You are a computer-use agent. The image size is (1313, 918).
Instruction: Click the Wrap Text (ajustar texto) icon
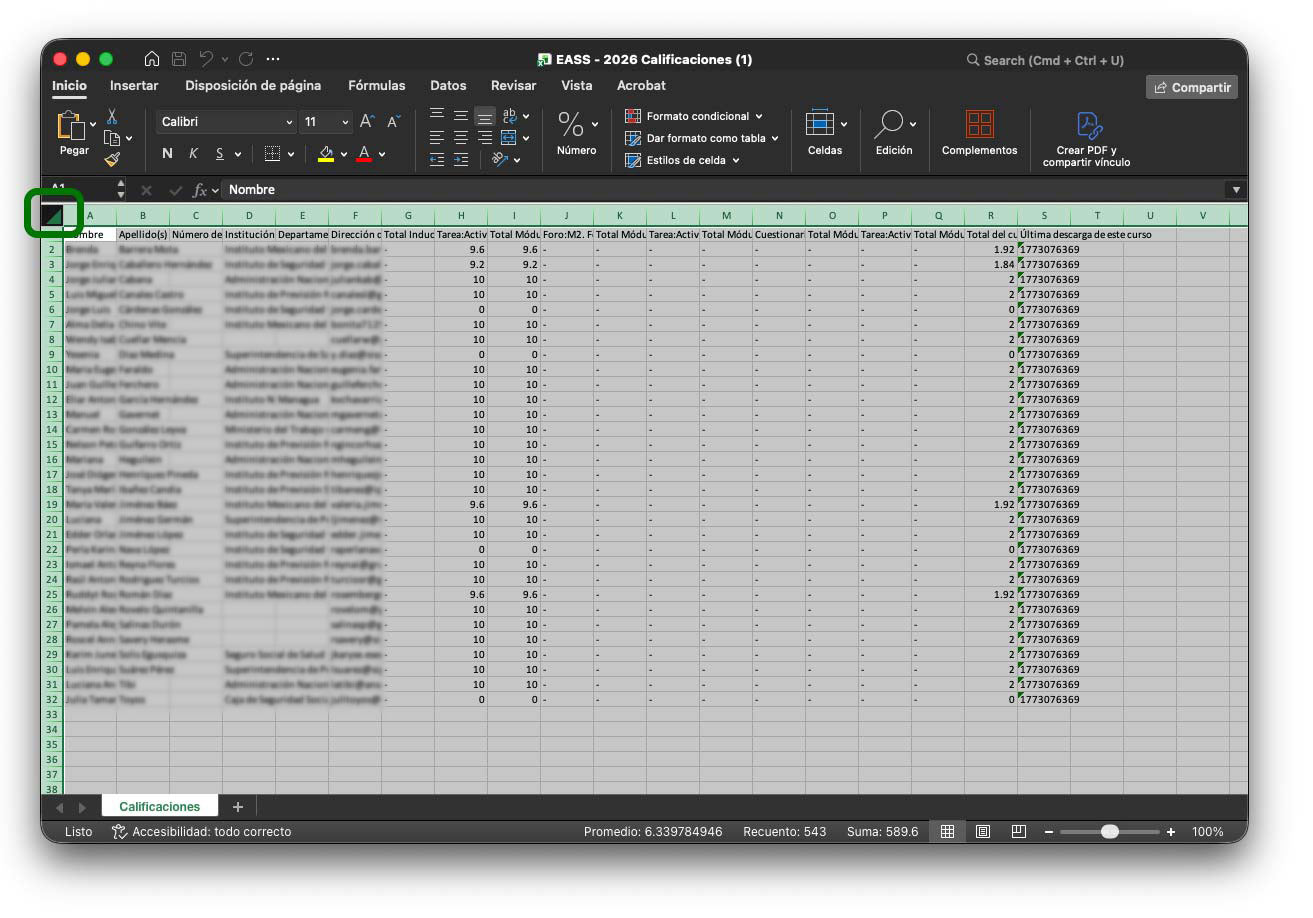[511, 117]
